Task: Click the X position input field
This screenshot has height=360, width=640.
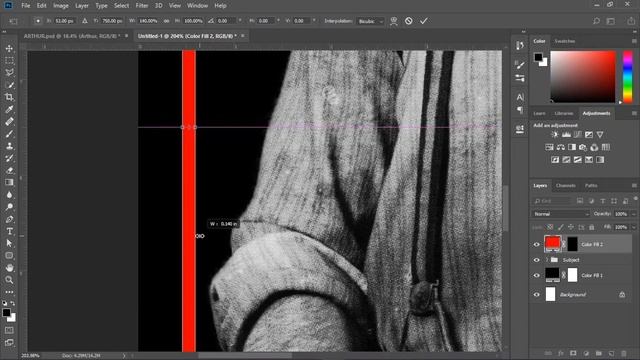Action: tap(64, 21)
